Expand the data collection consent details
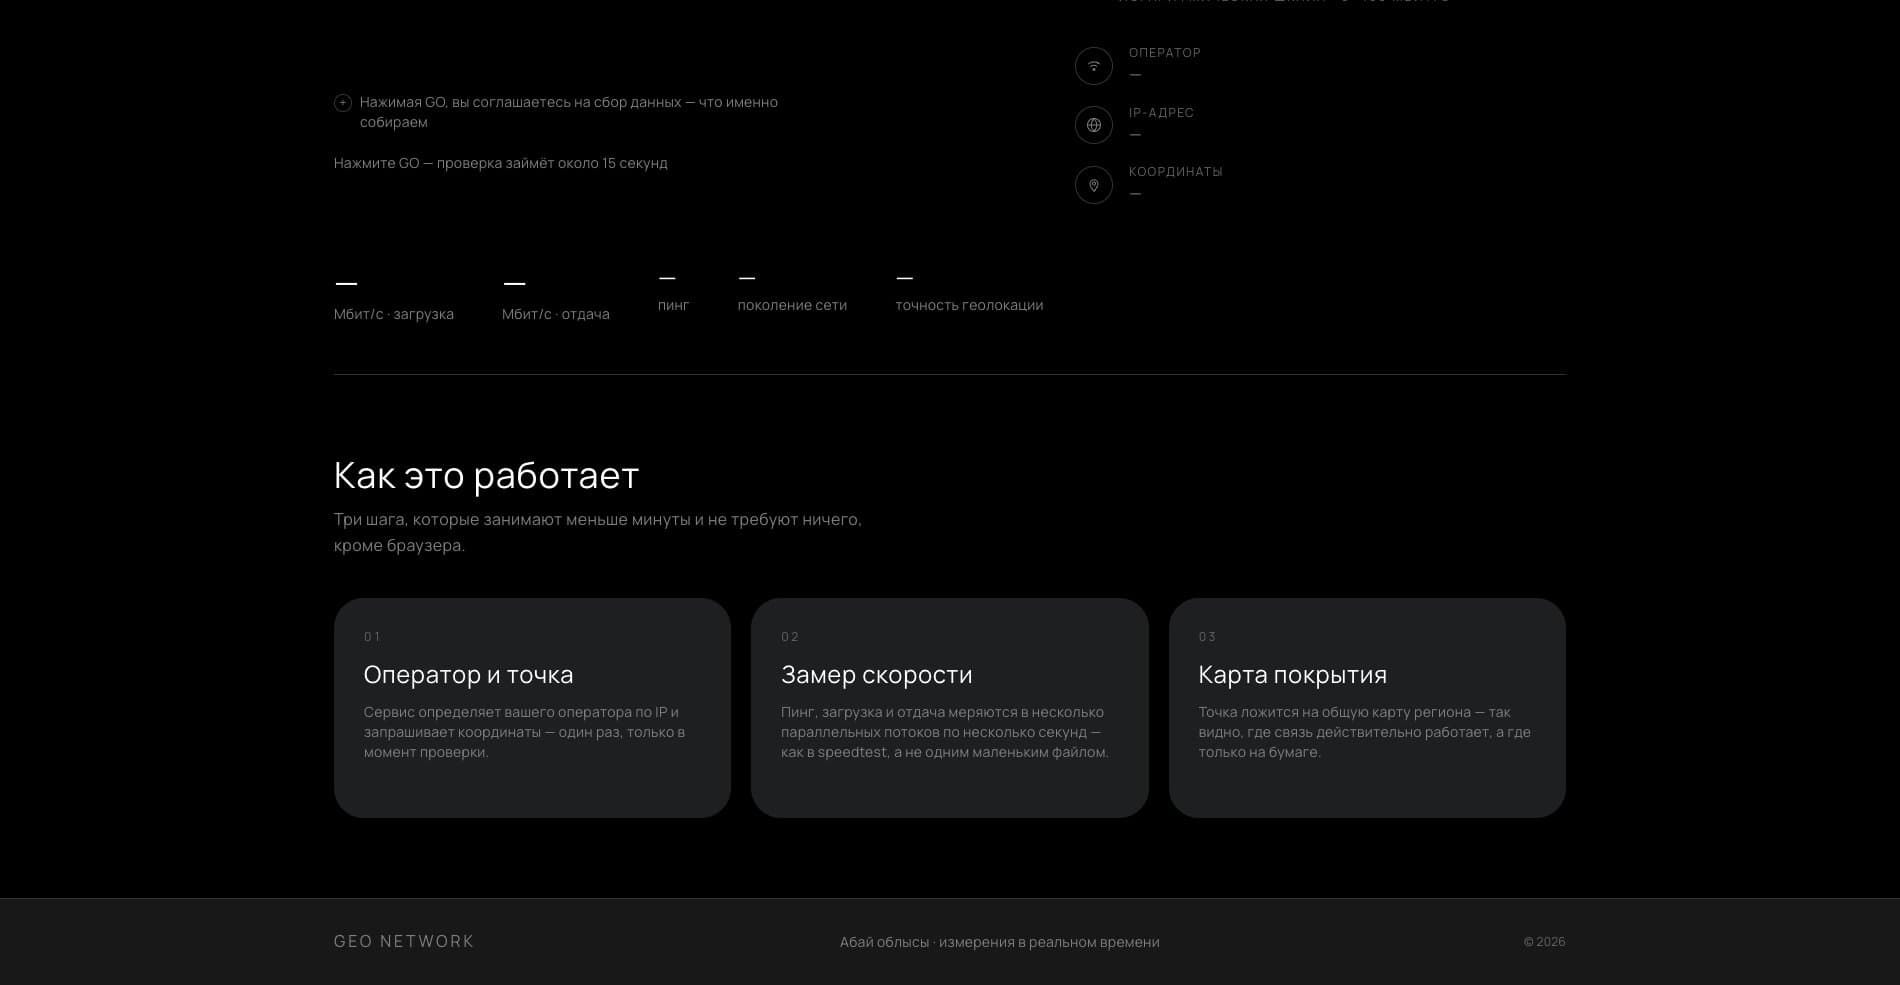Screen dimensions: 1900x985 343,102
